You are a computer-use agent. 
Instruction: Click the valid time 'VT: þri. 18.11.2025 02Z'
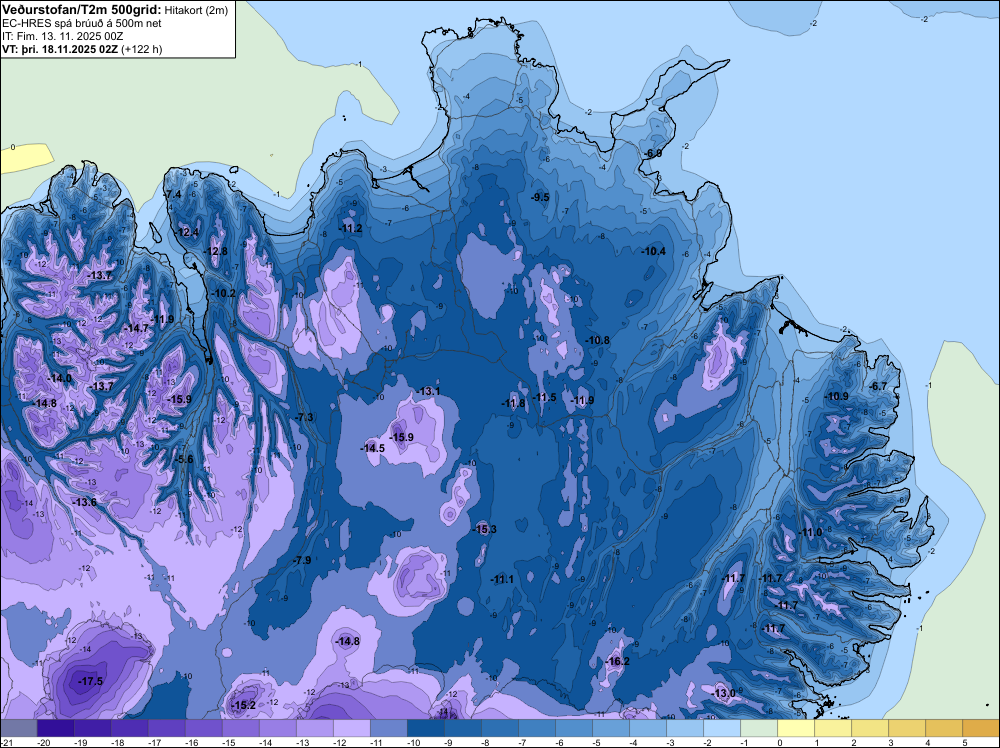click(60, 49)
